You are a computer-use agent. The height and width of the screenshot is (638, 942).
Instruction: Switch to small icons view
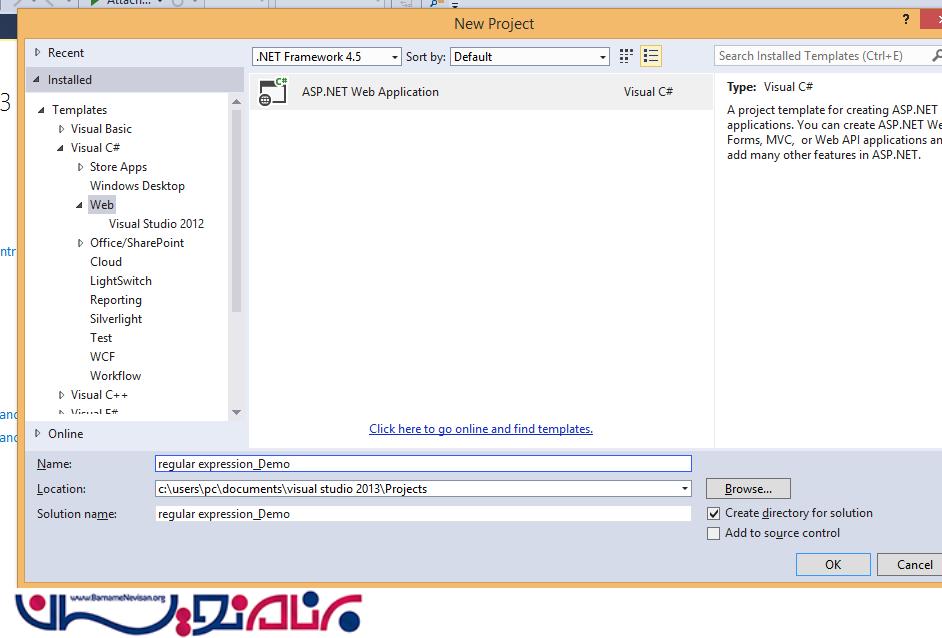pos(627,57)
